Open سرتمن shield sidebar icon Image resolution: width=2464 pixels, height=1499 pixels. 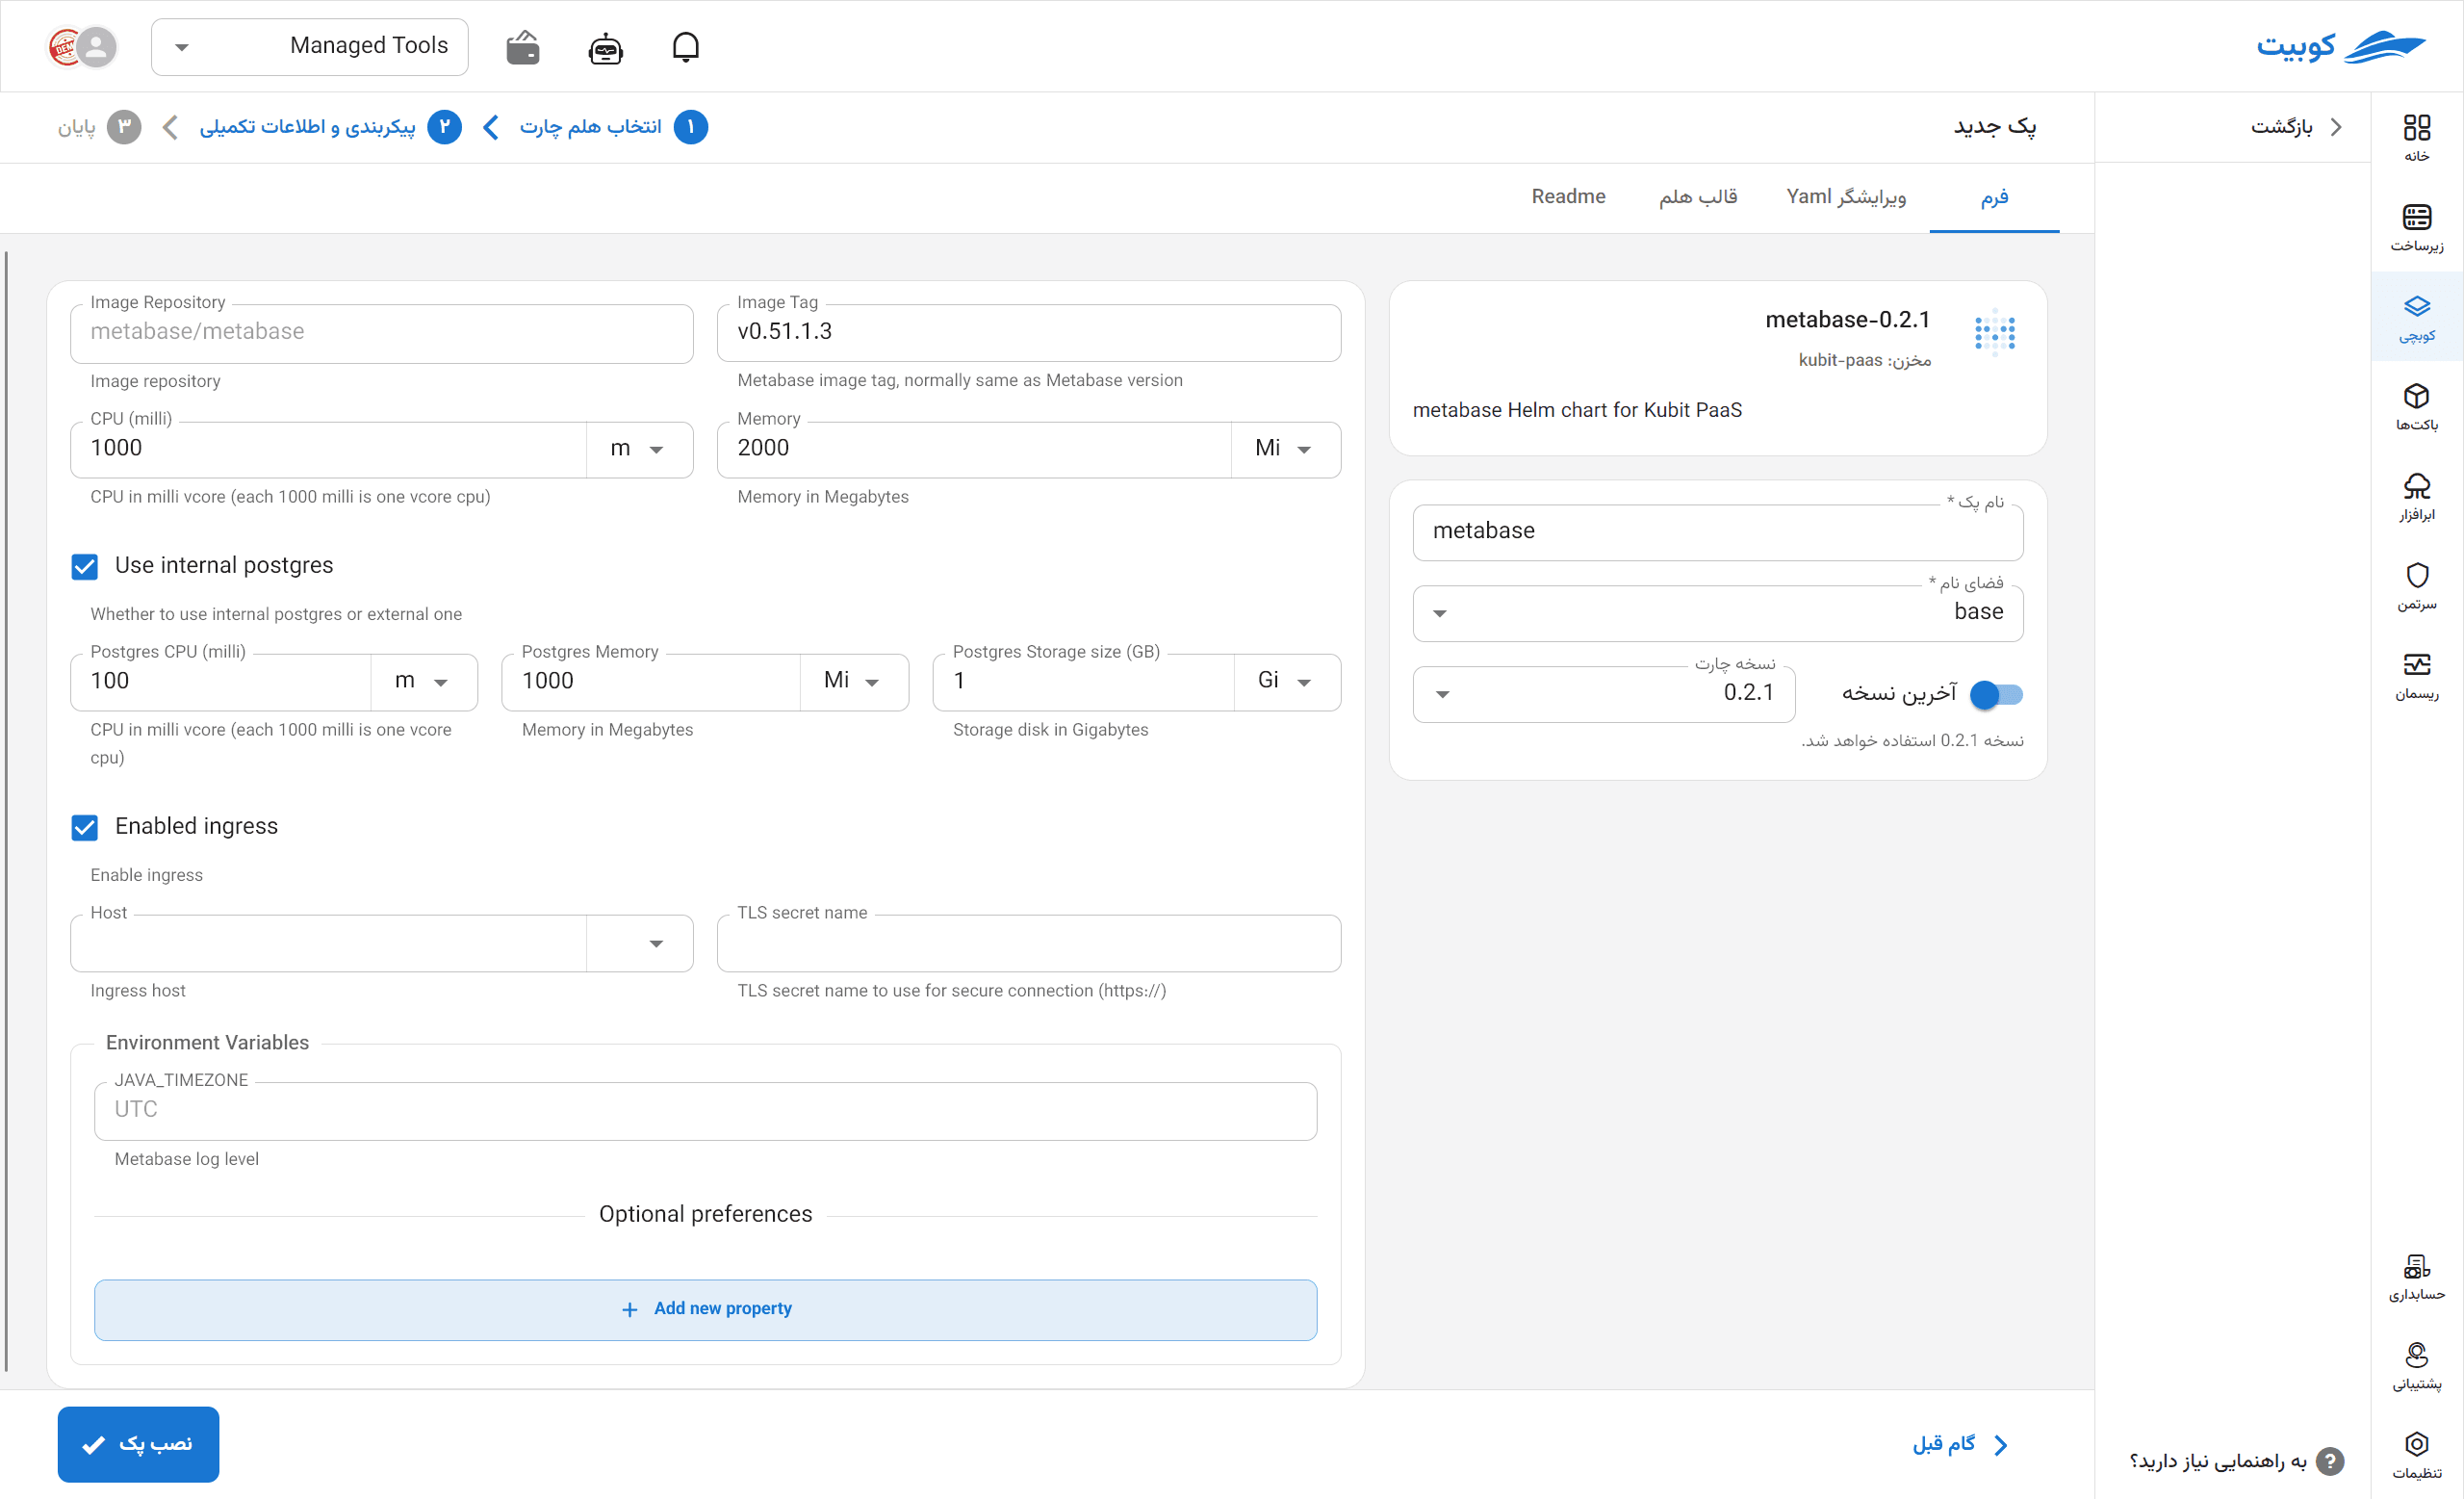[x=2416, y=586]
